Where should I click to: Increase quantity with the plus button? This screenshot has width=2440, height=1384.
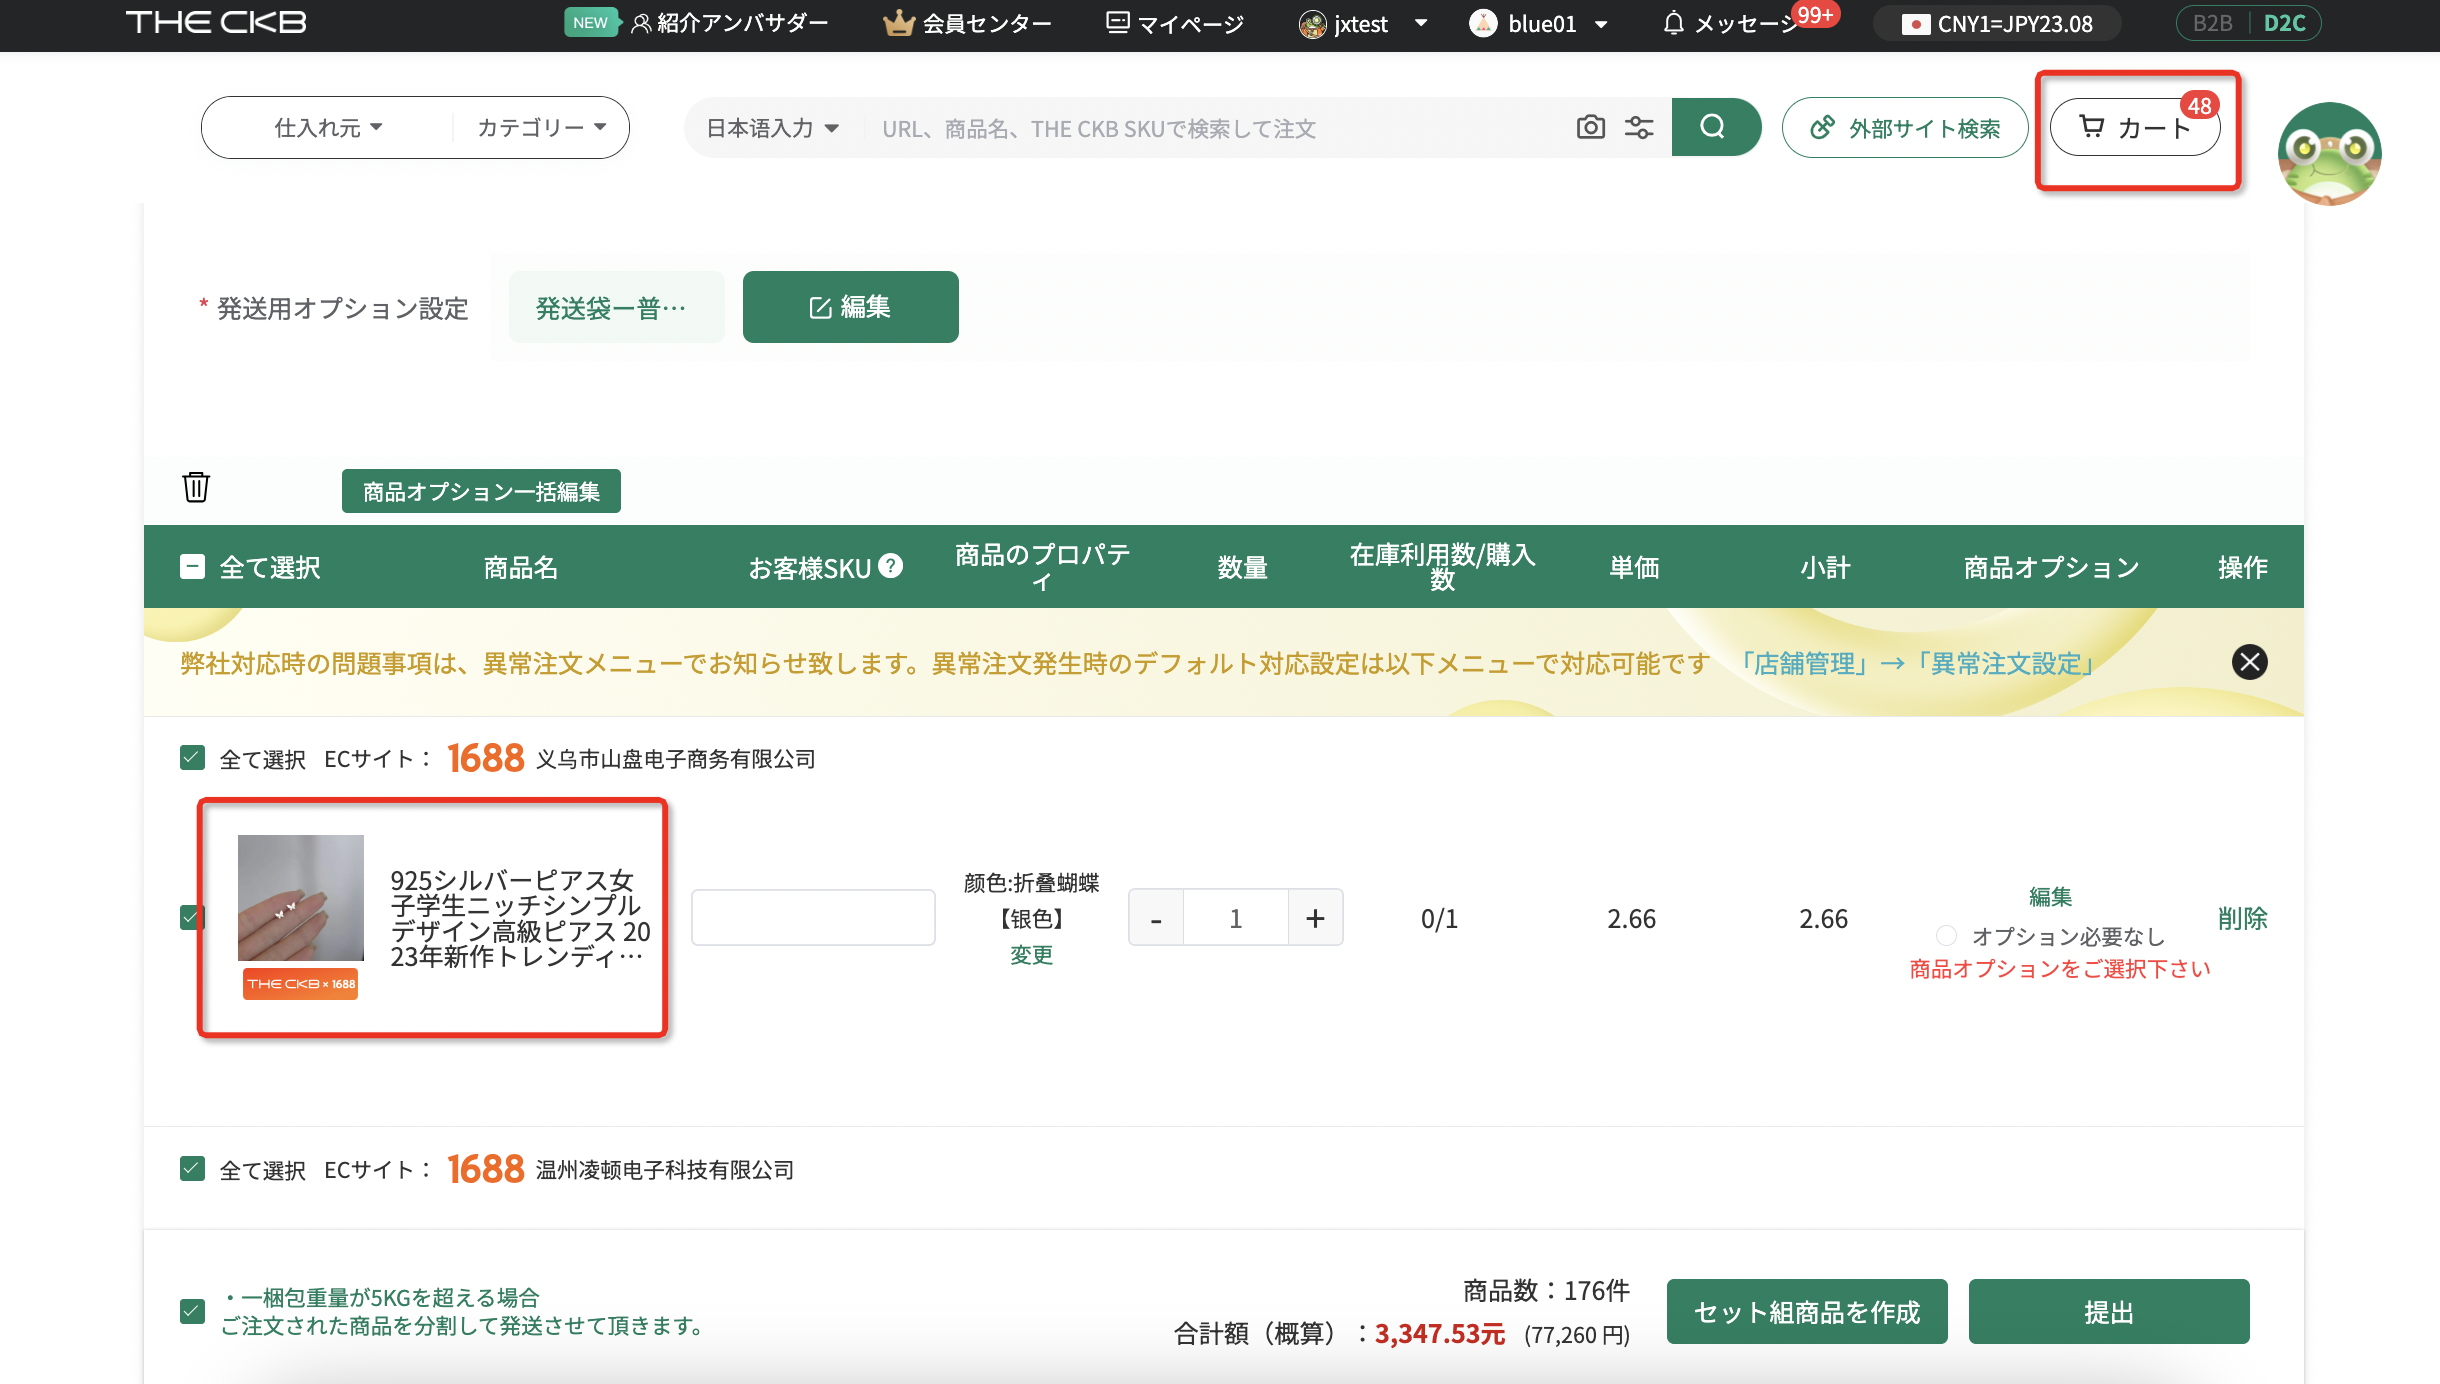pyautogui.click(x=1315, y=918)
